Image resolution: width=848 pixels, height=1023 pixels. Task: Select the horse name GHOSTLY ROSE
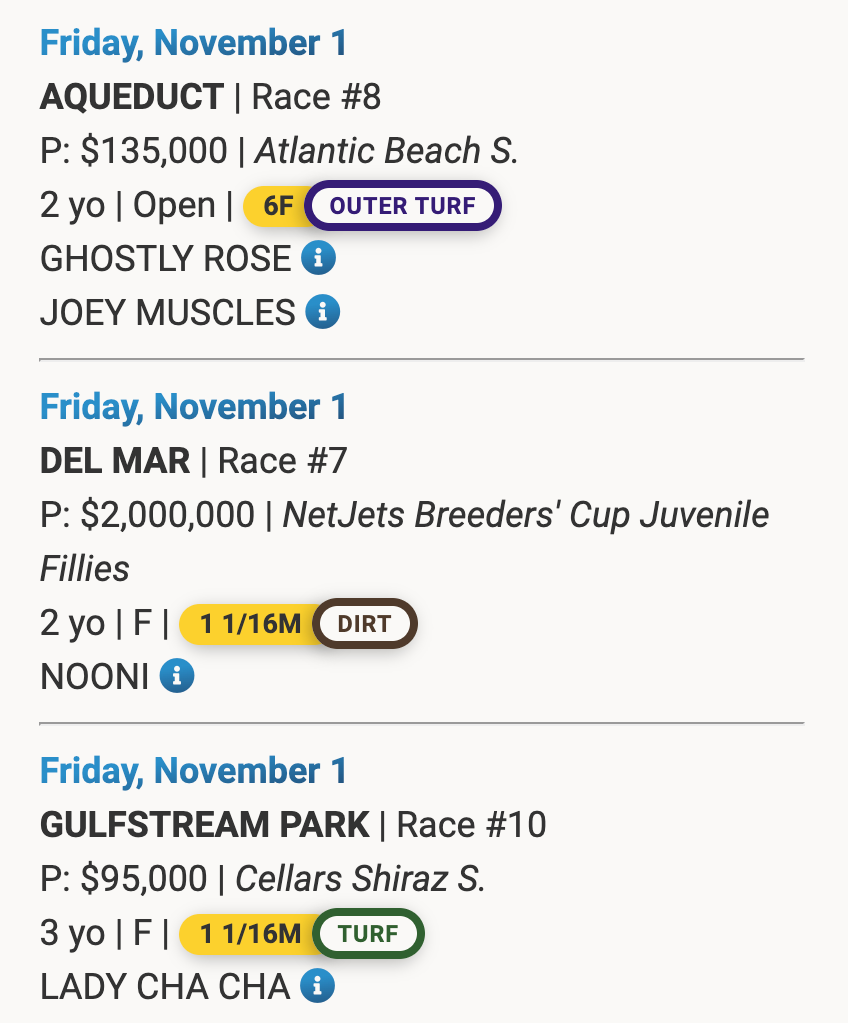165,259
